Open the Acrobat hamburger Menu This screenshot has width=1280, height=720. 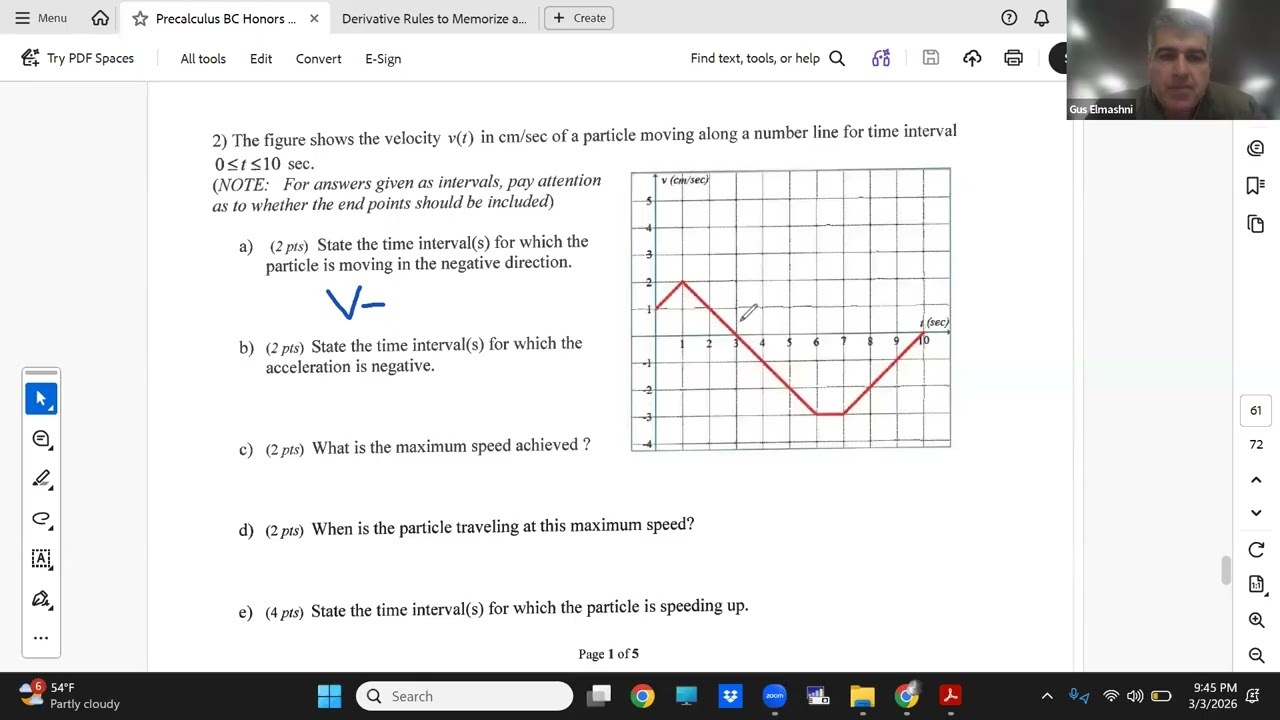(40, 18)
